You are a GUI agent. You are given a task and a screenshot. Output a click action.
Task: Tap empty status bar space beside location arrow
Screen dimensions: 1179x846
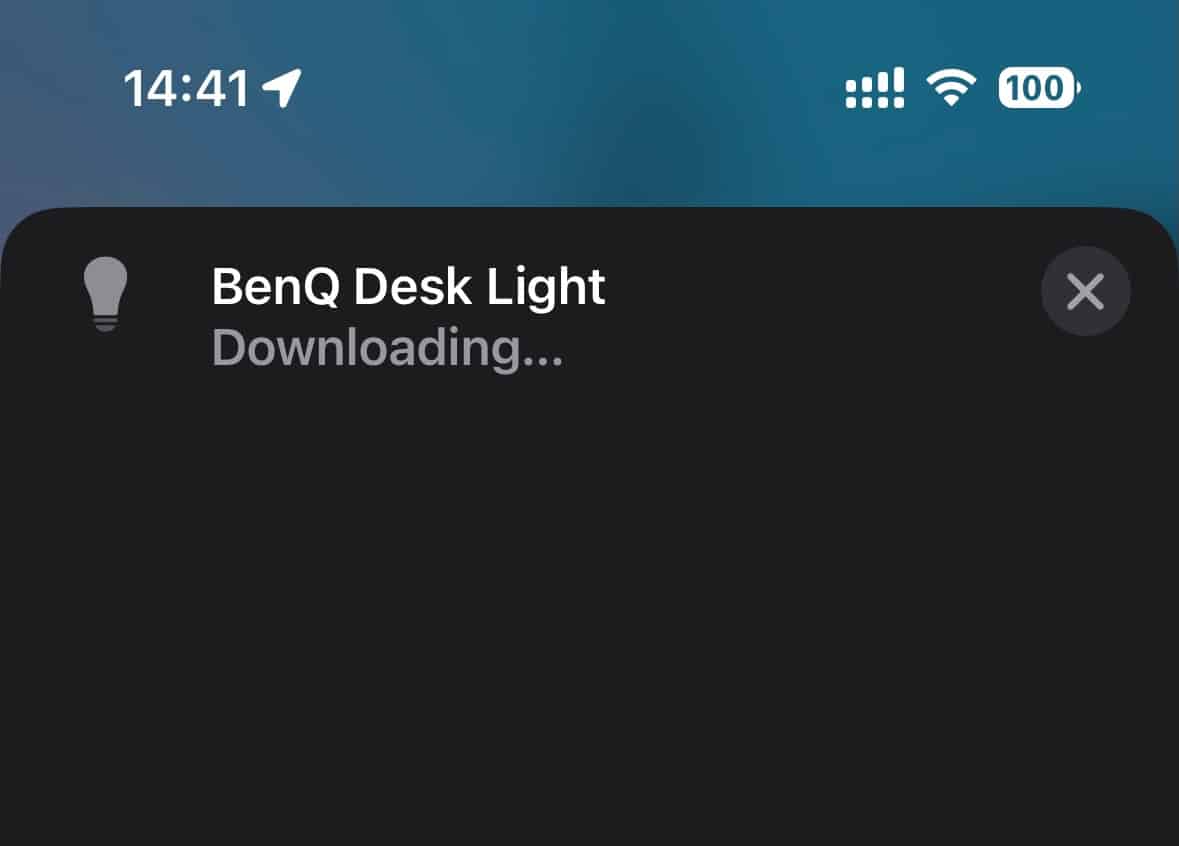pos(571,88)
